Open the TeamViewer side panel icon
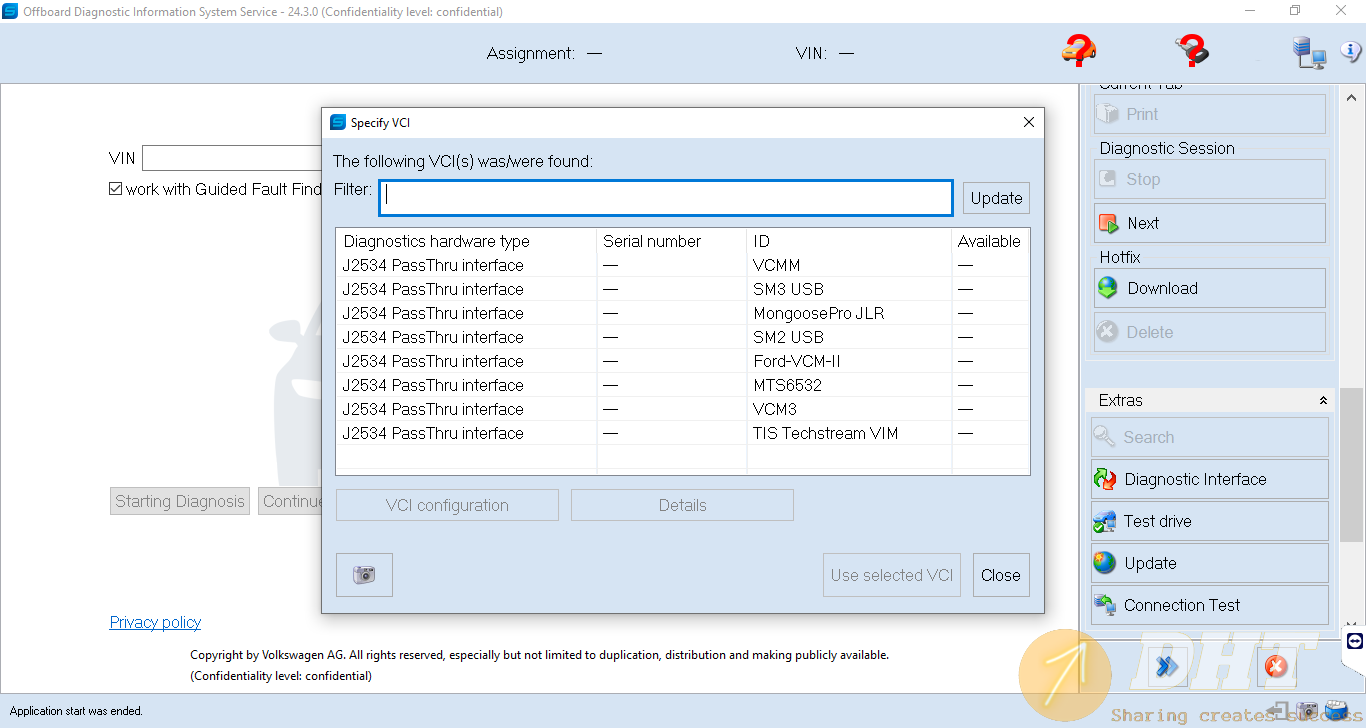The image size is (1366, 728). click(1355, 641)
